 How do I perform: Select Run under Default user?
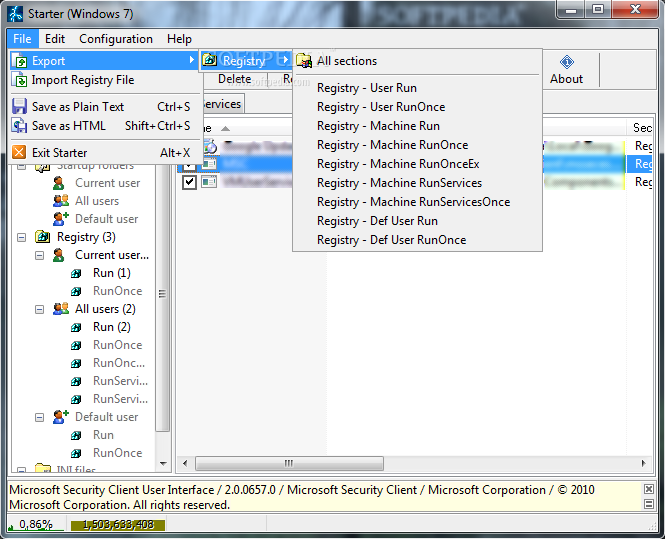[x=103, y=435]
